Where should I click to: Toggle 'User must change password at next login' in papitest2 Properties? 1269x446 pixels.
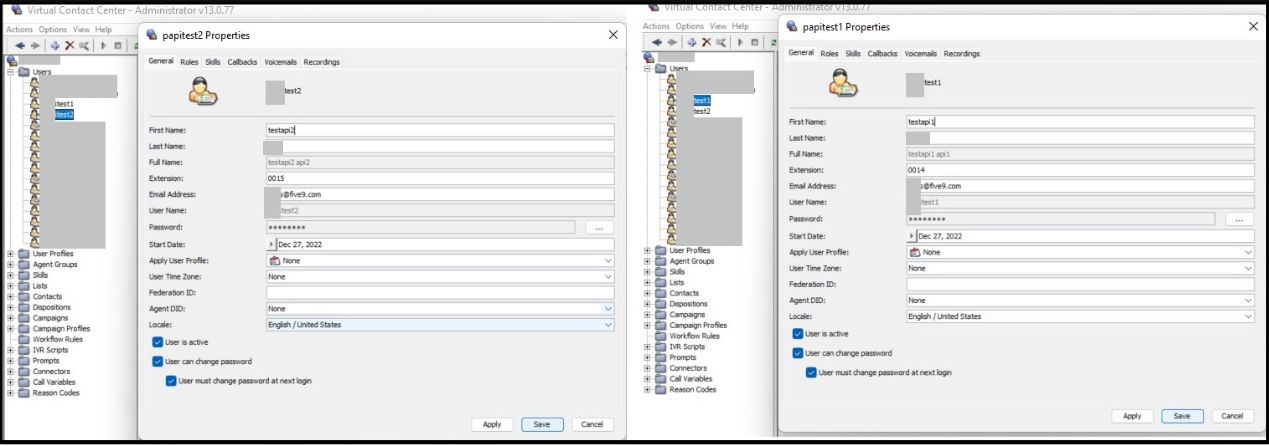point(172,380)
